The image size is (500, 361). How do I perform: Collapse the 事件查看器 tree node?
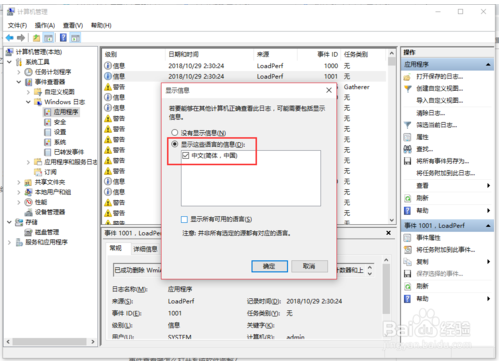(x=19, y=82)
